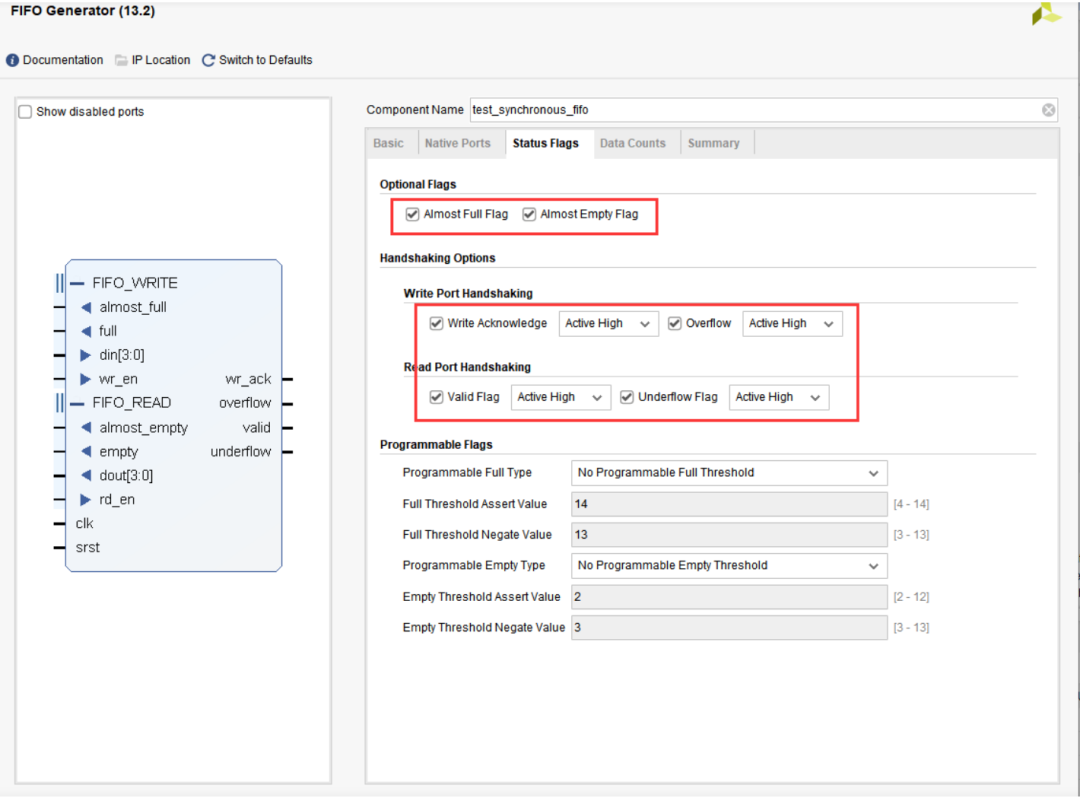Open the Documentation link
Viewport: 1080px width, 798px height.
(63, 60)
